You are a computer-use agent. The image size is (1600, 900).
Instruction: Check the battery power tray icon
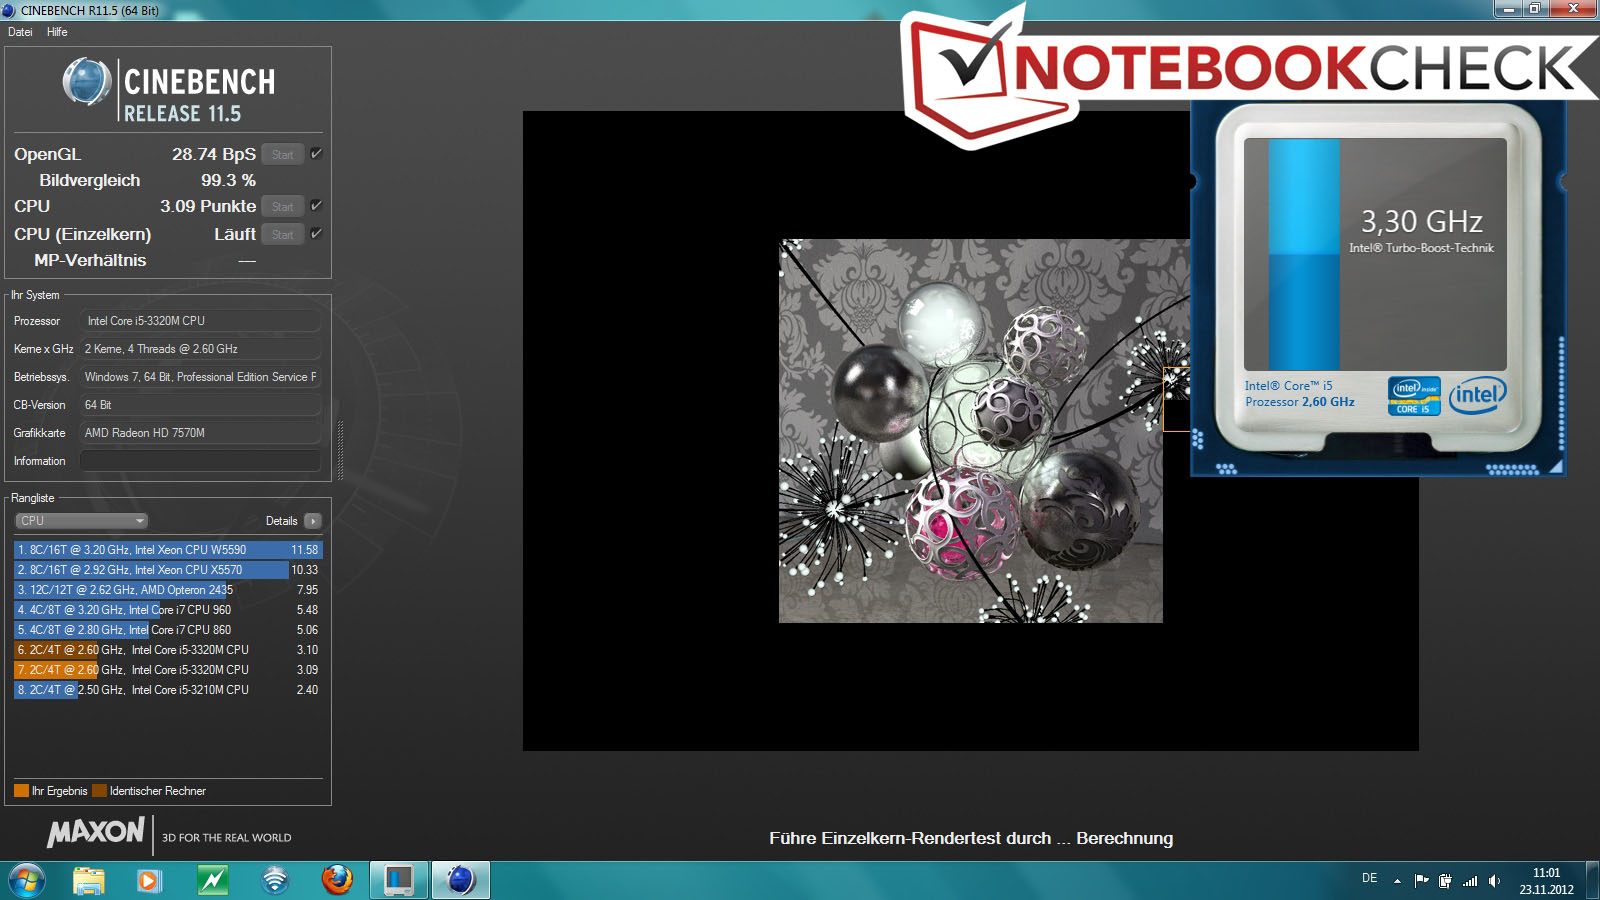coord(1445,881)
